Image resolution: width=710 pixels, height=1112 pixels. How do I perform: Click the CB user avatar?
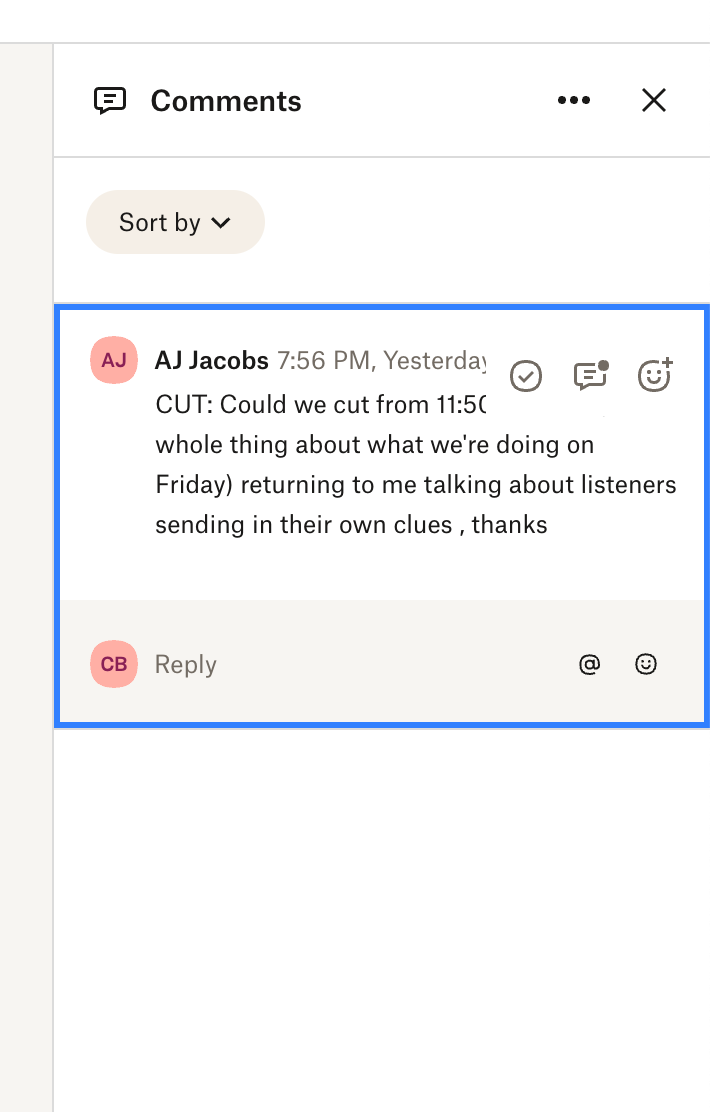pos(113,664)
